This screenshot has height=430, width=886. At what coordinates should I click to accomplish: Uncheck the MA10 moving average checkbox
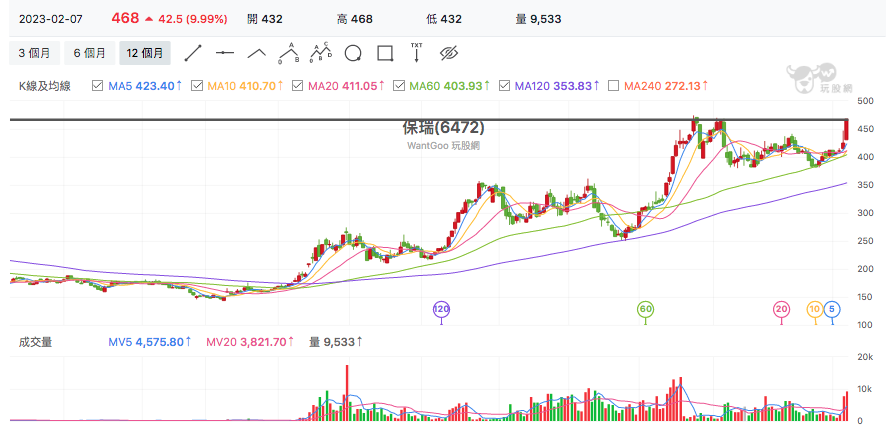[197, 86]
